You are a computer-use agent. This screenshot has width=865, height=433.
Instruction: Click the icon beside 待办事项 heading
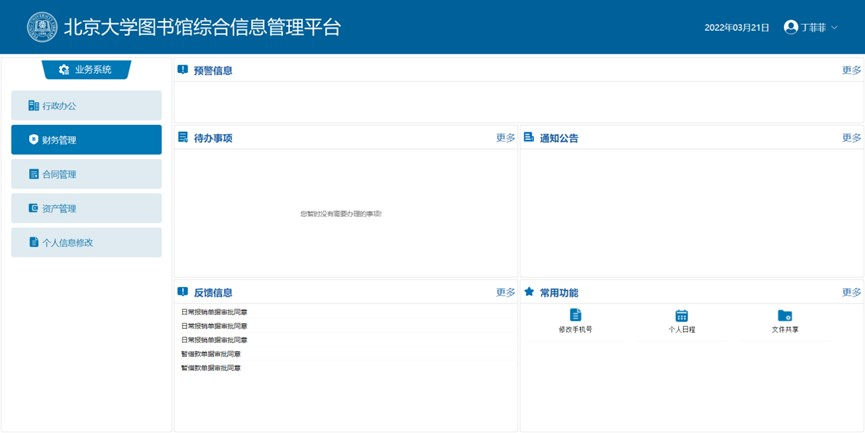click(x=183, y=138)
